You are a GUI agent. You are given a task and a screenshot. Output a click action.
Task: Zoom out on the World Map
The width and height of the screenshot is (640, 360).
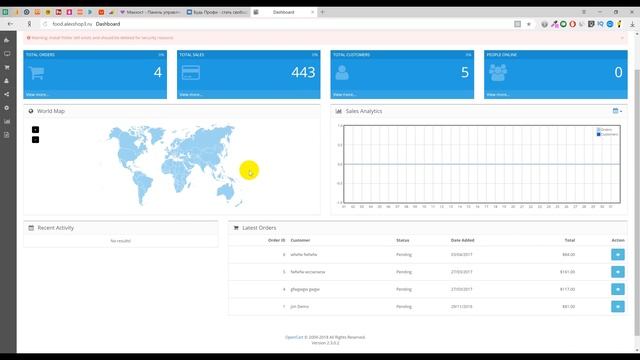point(36,140)
